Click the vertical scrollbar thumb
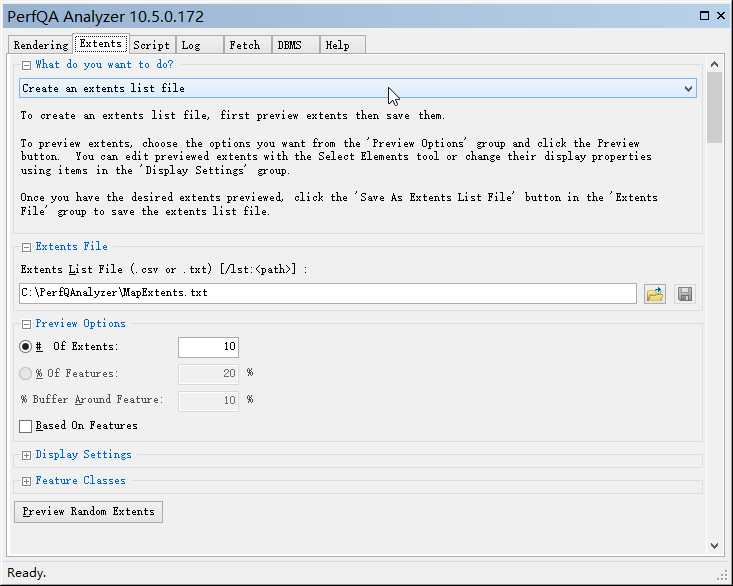 click(714, 108)
